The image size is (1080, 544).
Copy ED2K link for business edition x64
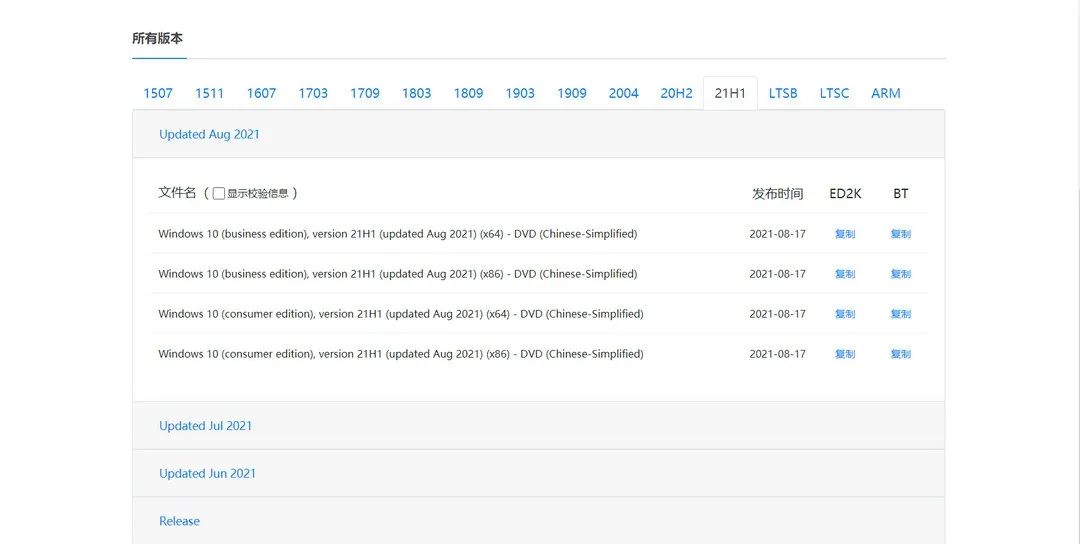tap(845, 234)
